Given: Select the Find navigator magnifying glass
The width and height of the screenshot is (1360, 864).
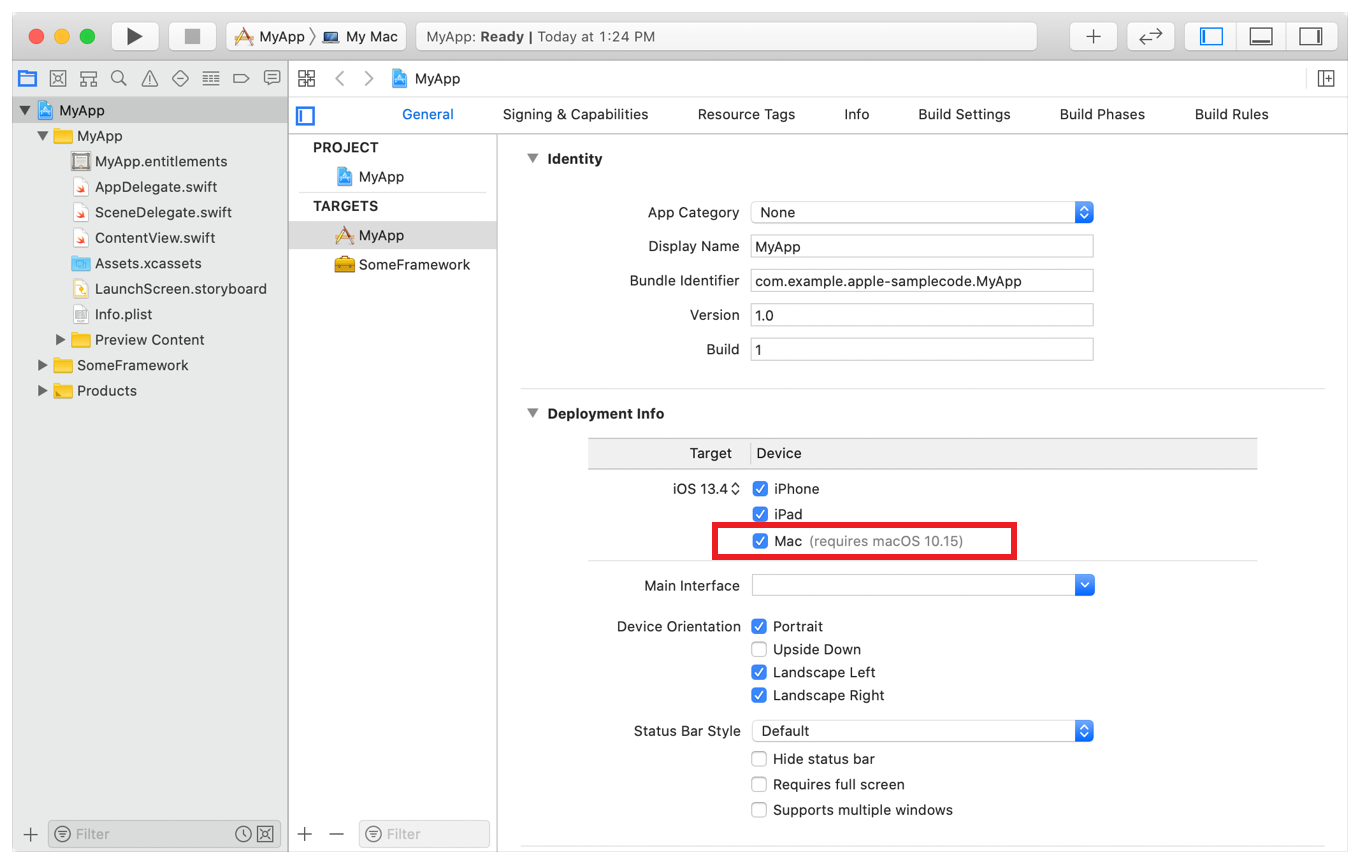Looking at the screenshot, I should point(119,78).
